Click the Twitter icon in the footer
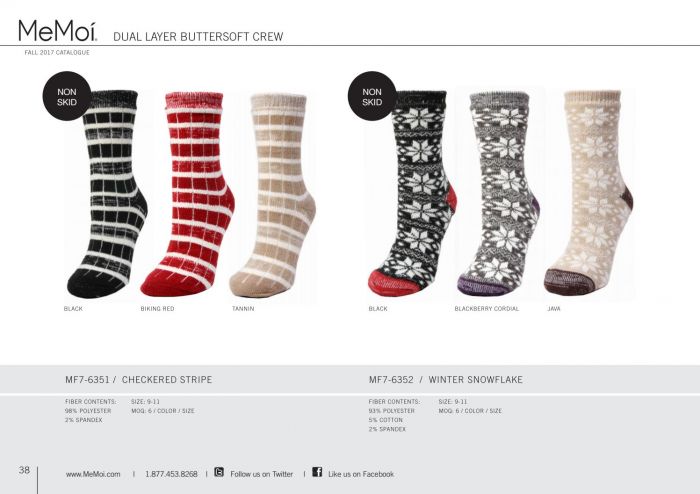The image size is (700, 494). tap(219, 472)
